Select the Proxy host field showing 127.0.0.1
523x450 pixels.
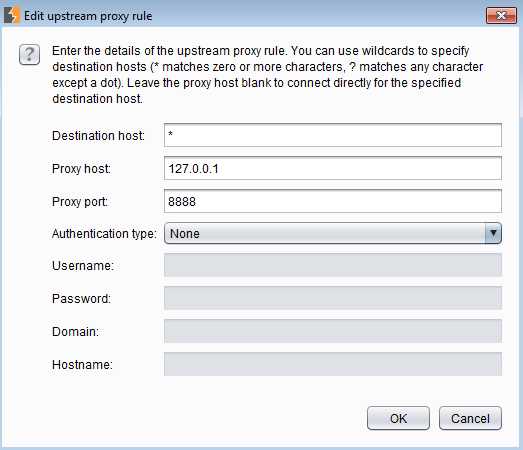coord(333,168)
